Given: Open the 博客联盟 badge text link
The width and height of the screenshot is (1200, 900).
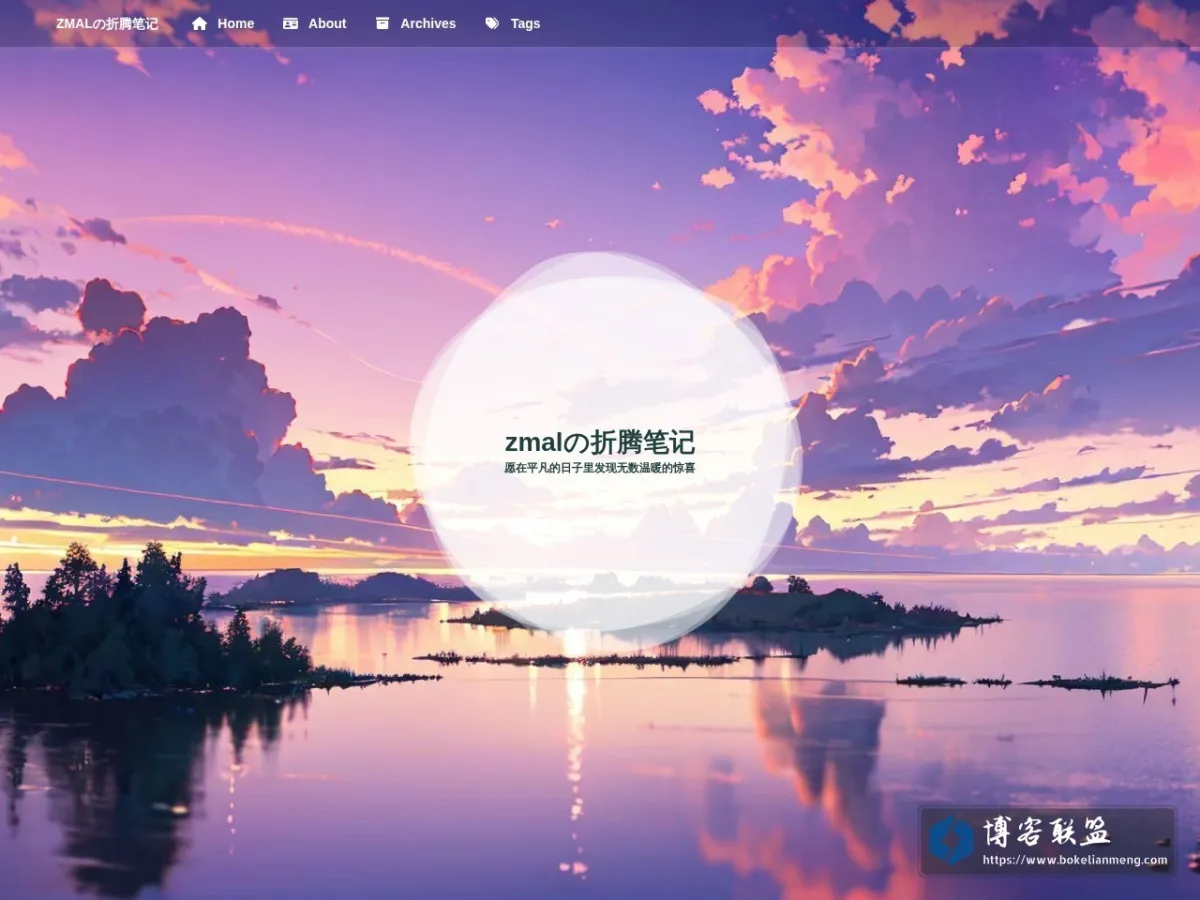Looking at the screenshot, I should 1046,831.
